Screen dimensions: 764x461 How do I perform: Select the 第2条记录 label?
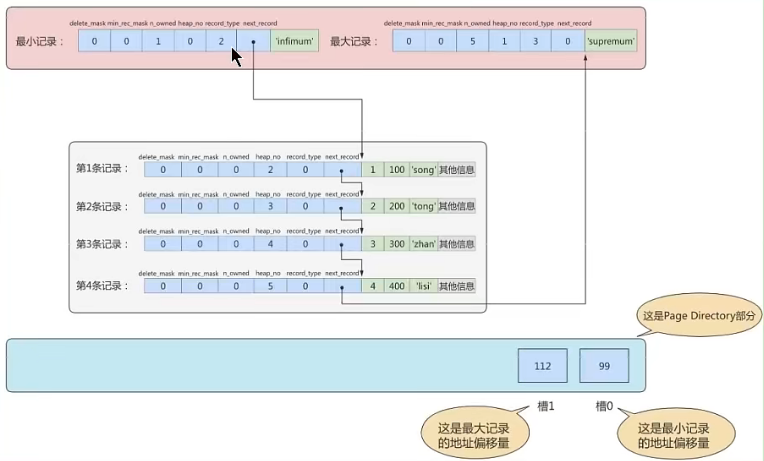coord(102,207)
